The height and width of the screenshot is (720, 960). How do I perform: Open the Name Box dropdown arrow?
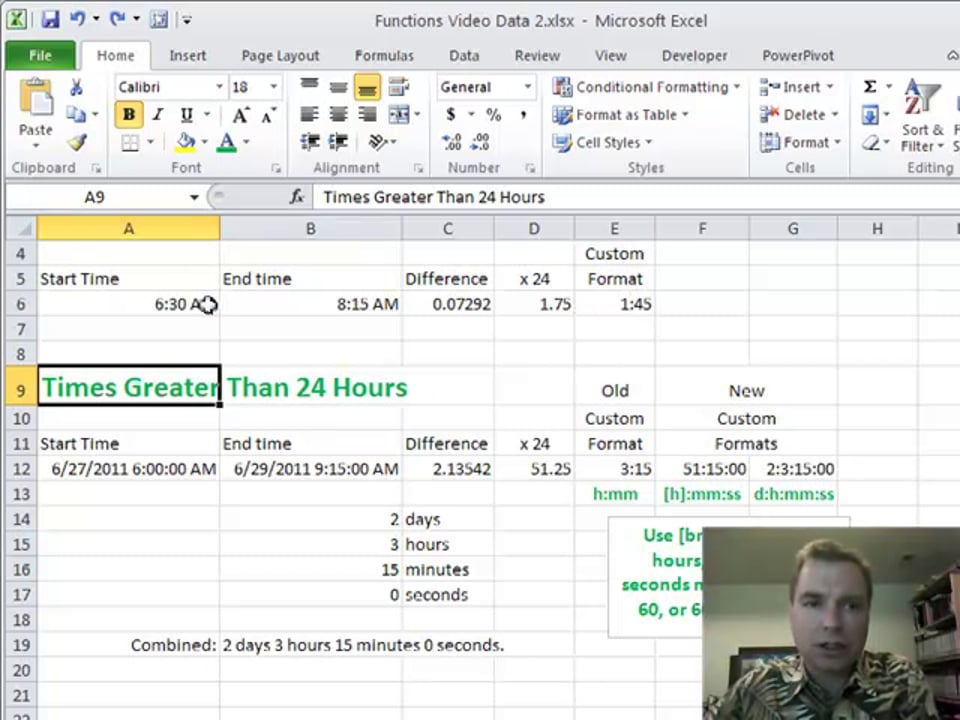(x=194, y=197)
